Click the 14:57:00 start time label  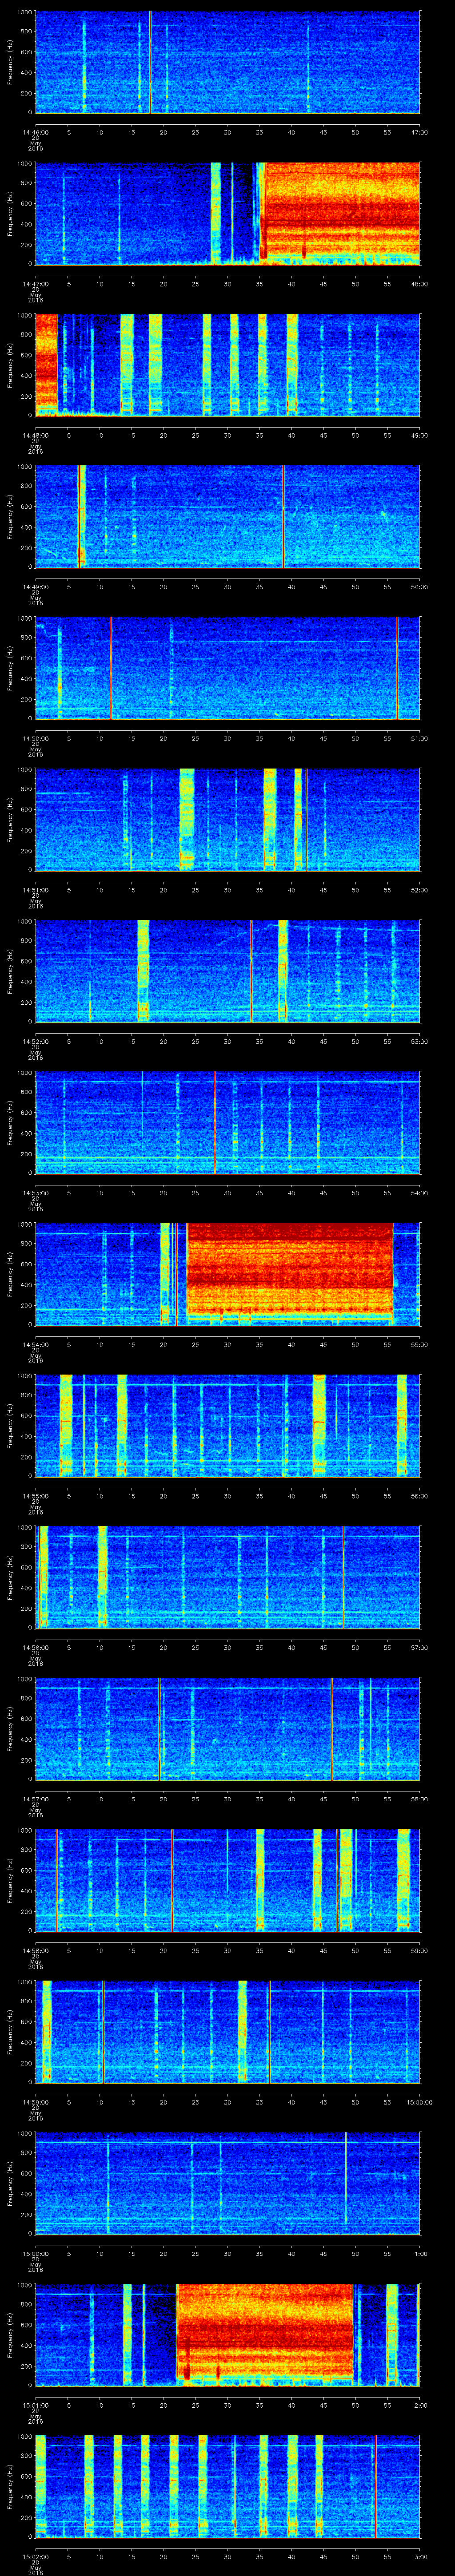(x=35, y=1799)
